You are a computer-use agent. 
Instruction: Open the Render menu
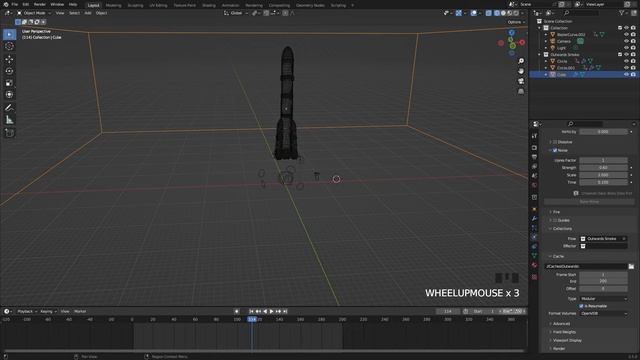coord(40,4)
